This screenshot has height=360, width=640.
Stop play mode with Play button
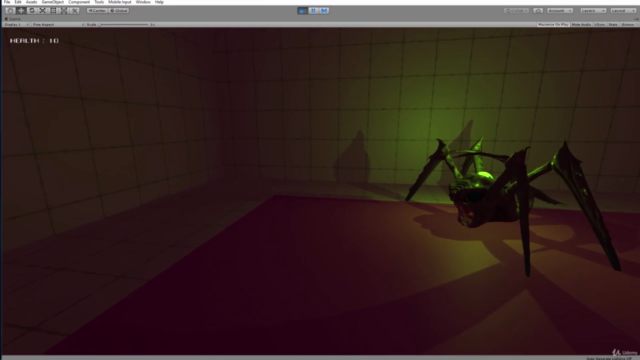302,11
